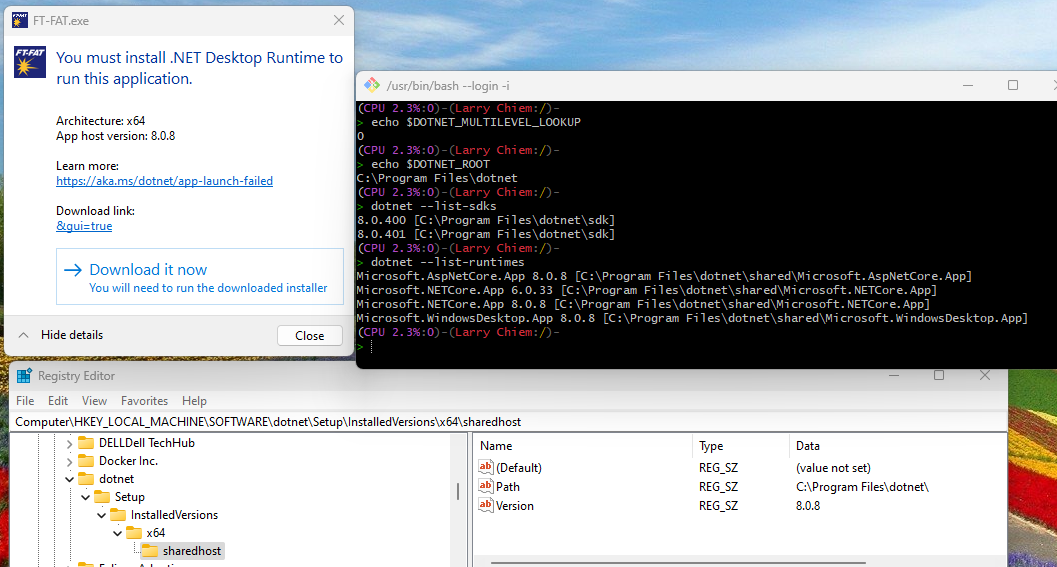Click the Setup folder icon
The width and height of the screenshot is (1057, 567).
coord(102,497)
